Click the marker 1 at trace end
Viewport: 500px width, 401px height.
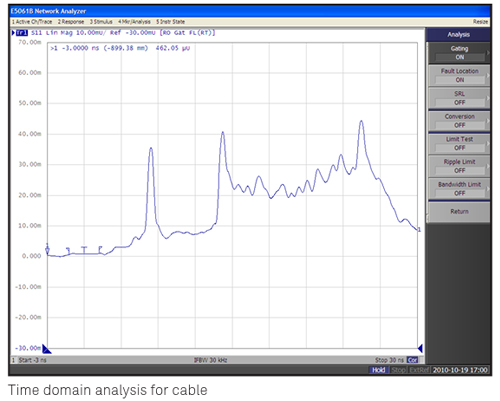pyautogui.click(x=419, y=230)
